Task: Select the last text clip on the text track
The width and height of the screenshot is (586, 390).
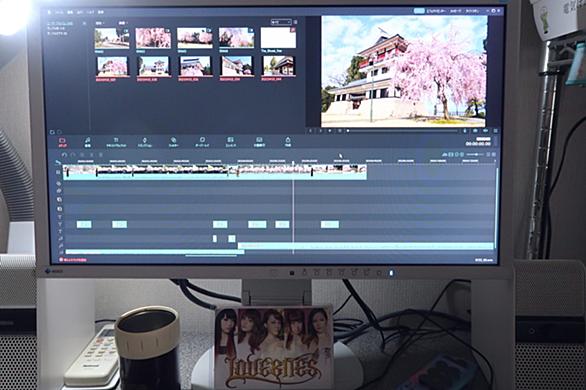Action: click(330, 225)
